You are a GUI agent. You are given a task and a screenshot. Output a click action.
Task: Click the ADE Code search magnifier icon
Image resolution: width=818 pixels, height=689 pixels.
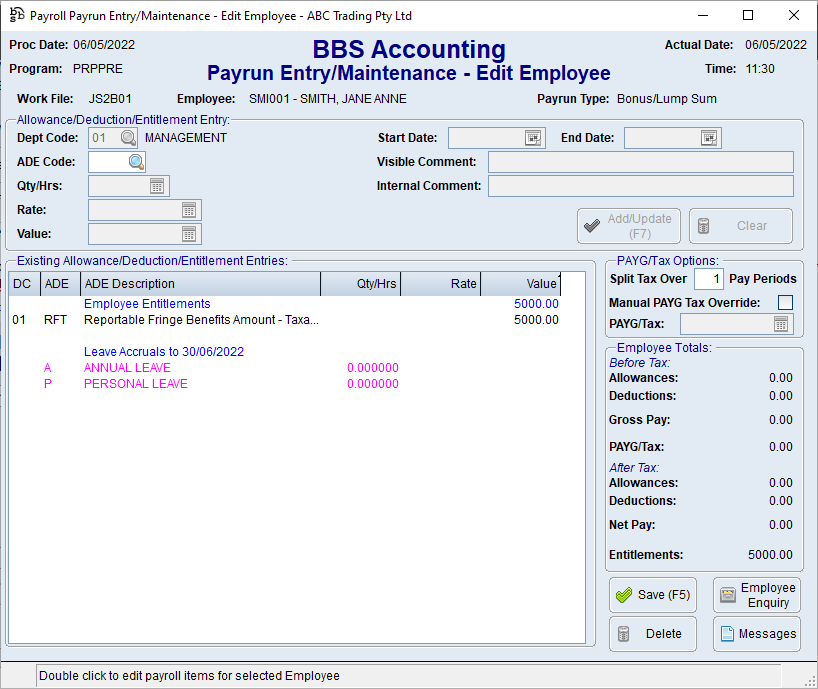pos(136,162)
